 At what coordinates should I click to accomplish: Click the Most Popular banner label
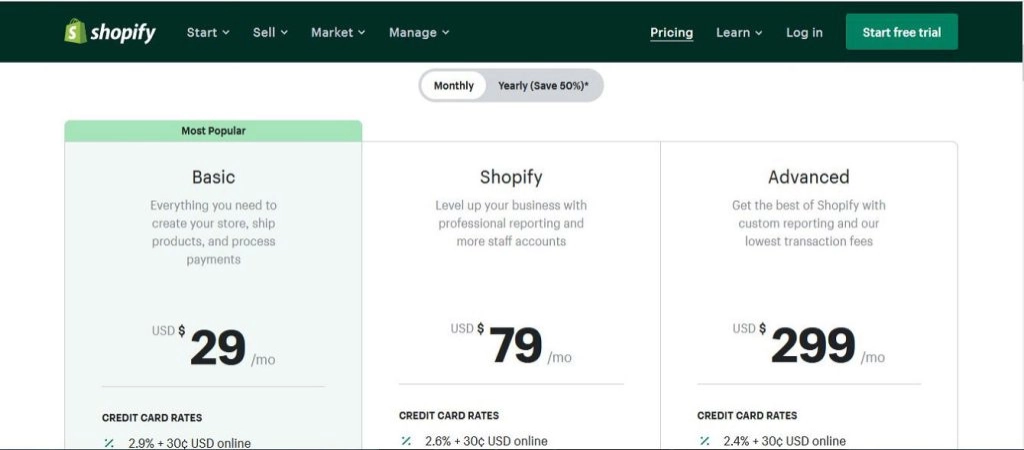(213, 131)
